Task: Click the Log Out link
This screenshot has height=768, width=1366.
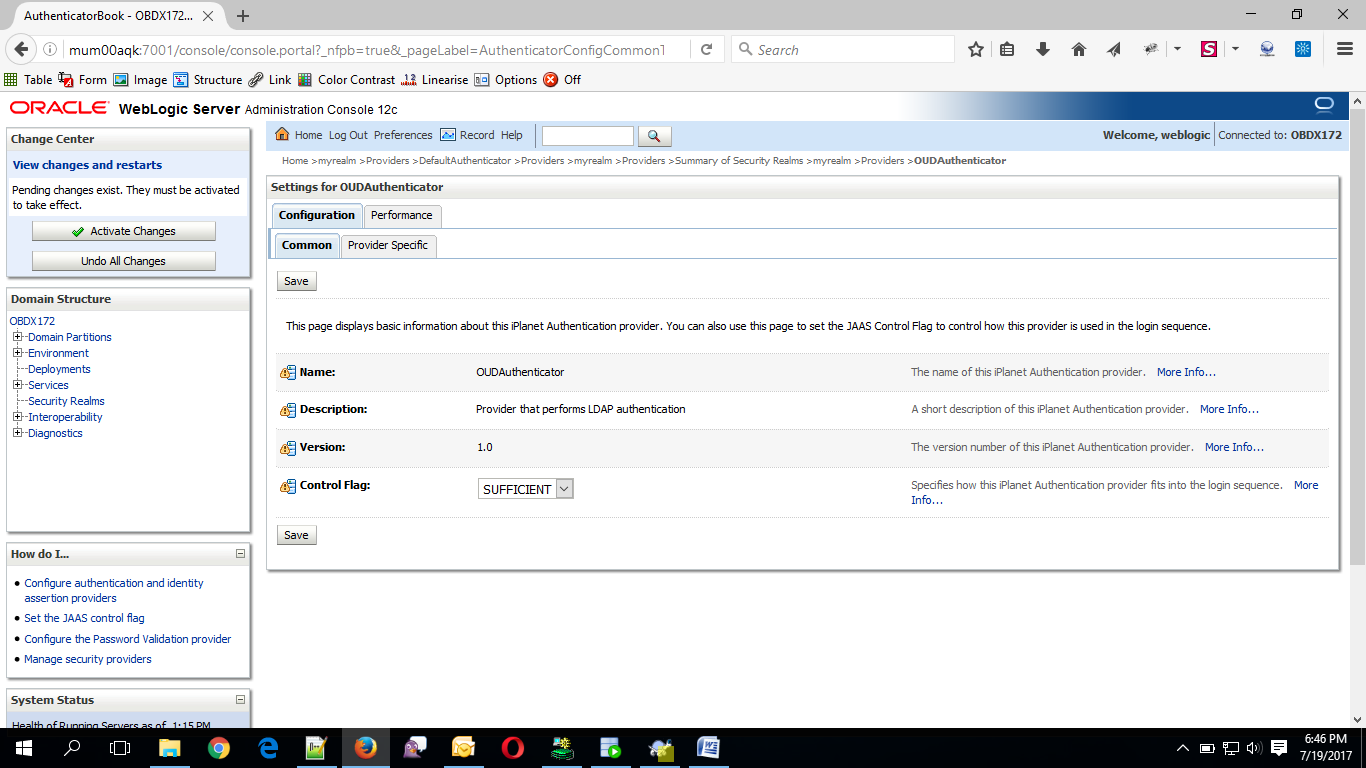Action: click(348, 135)
